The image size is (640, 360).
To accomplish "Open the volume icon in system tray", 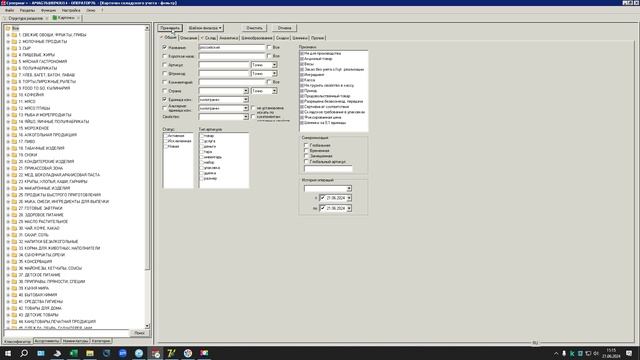I will coord(596,353).
